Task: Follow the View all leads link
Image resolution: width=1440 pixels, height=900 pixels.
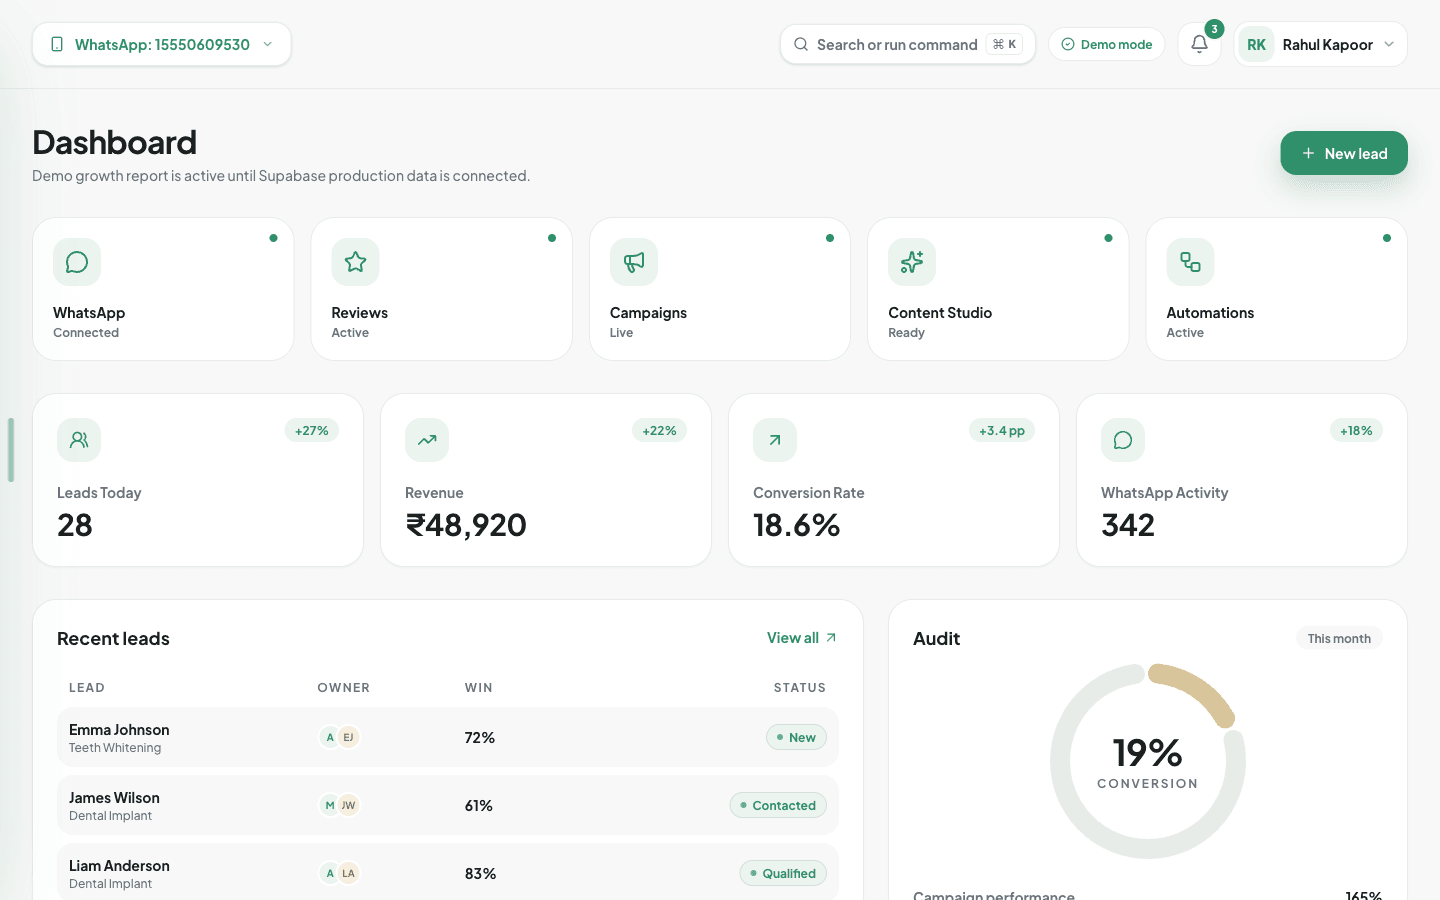Action: pos(802,638)
